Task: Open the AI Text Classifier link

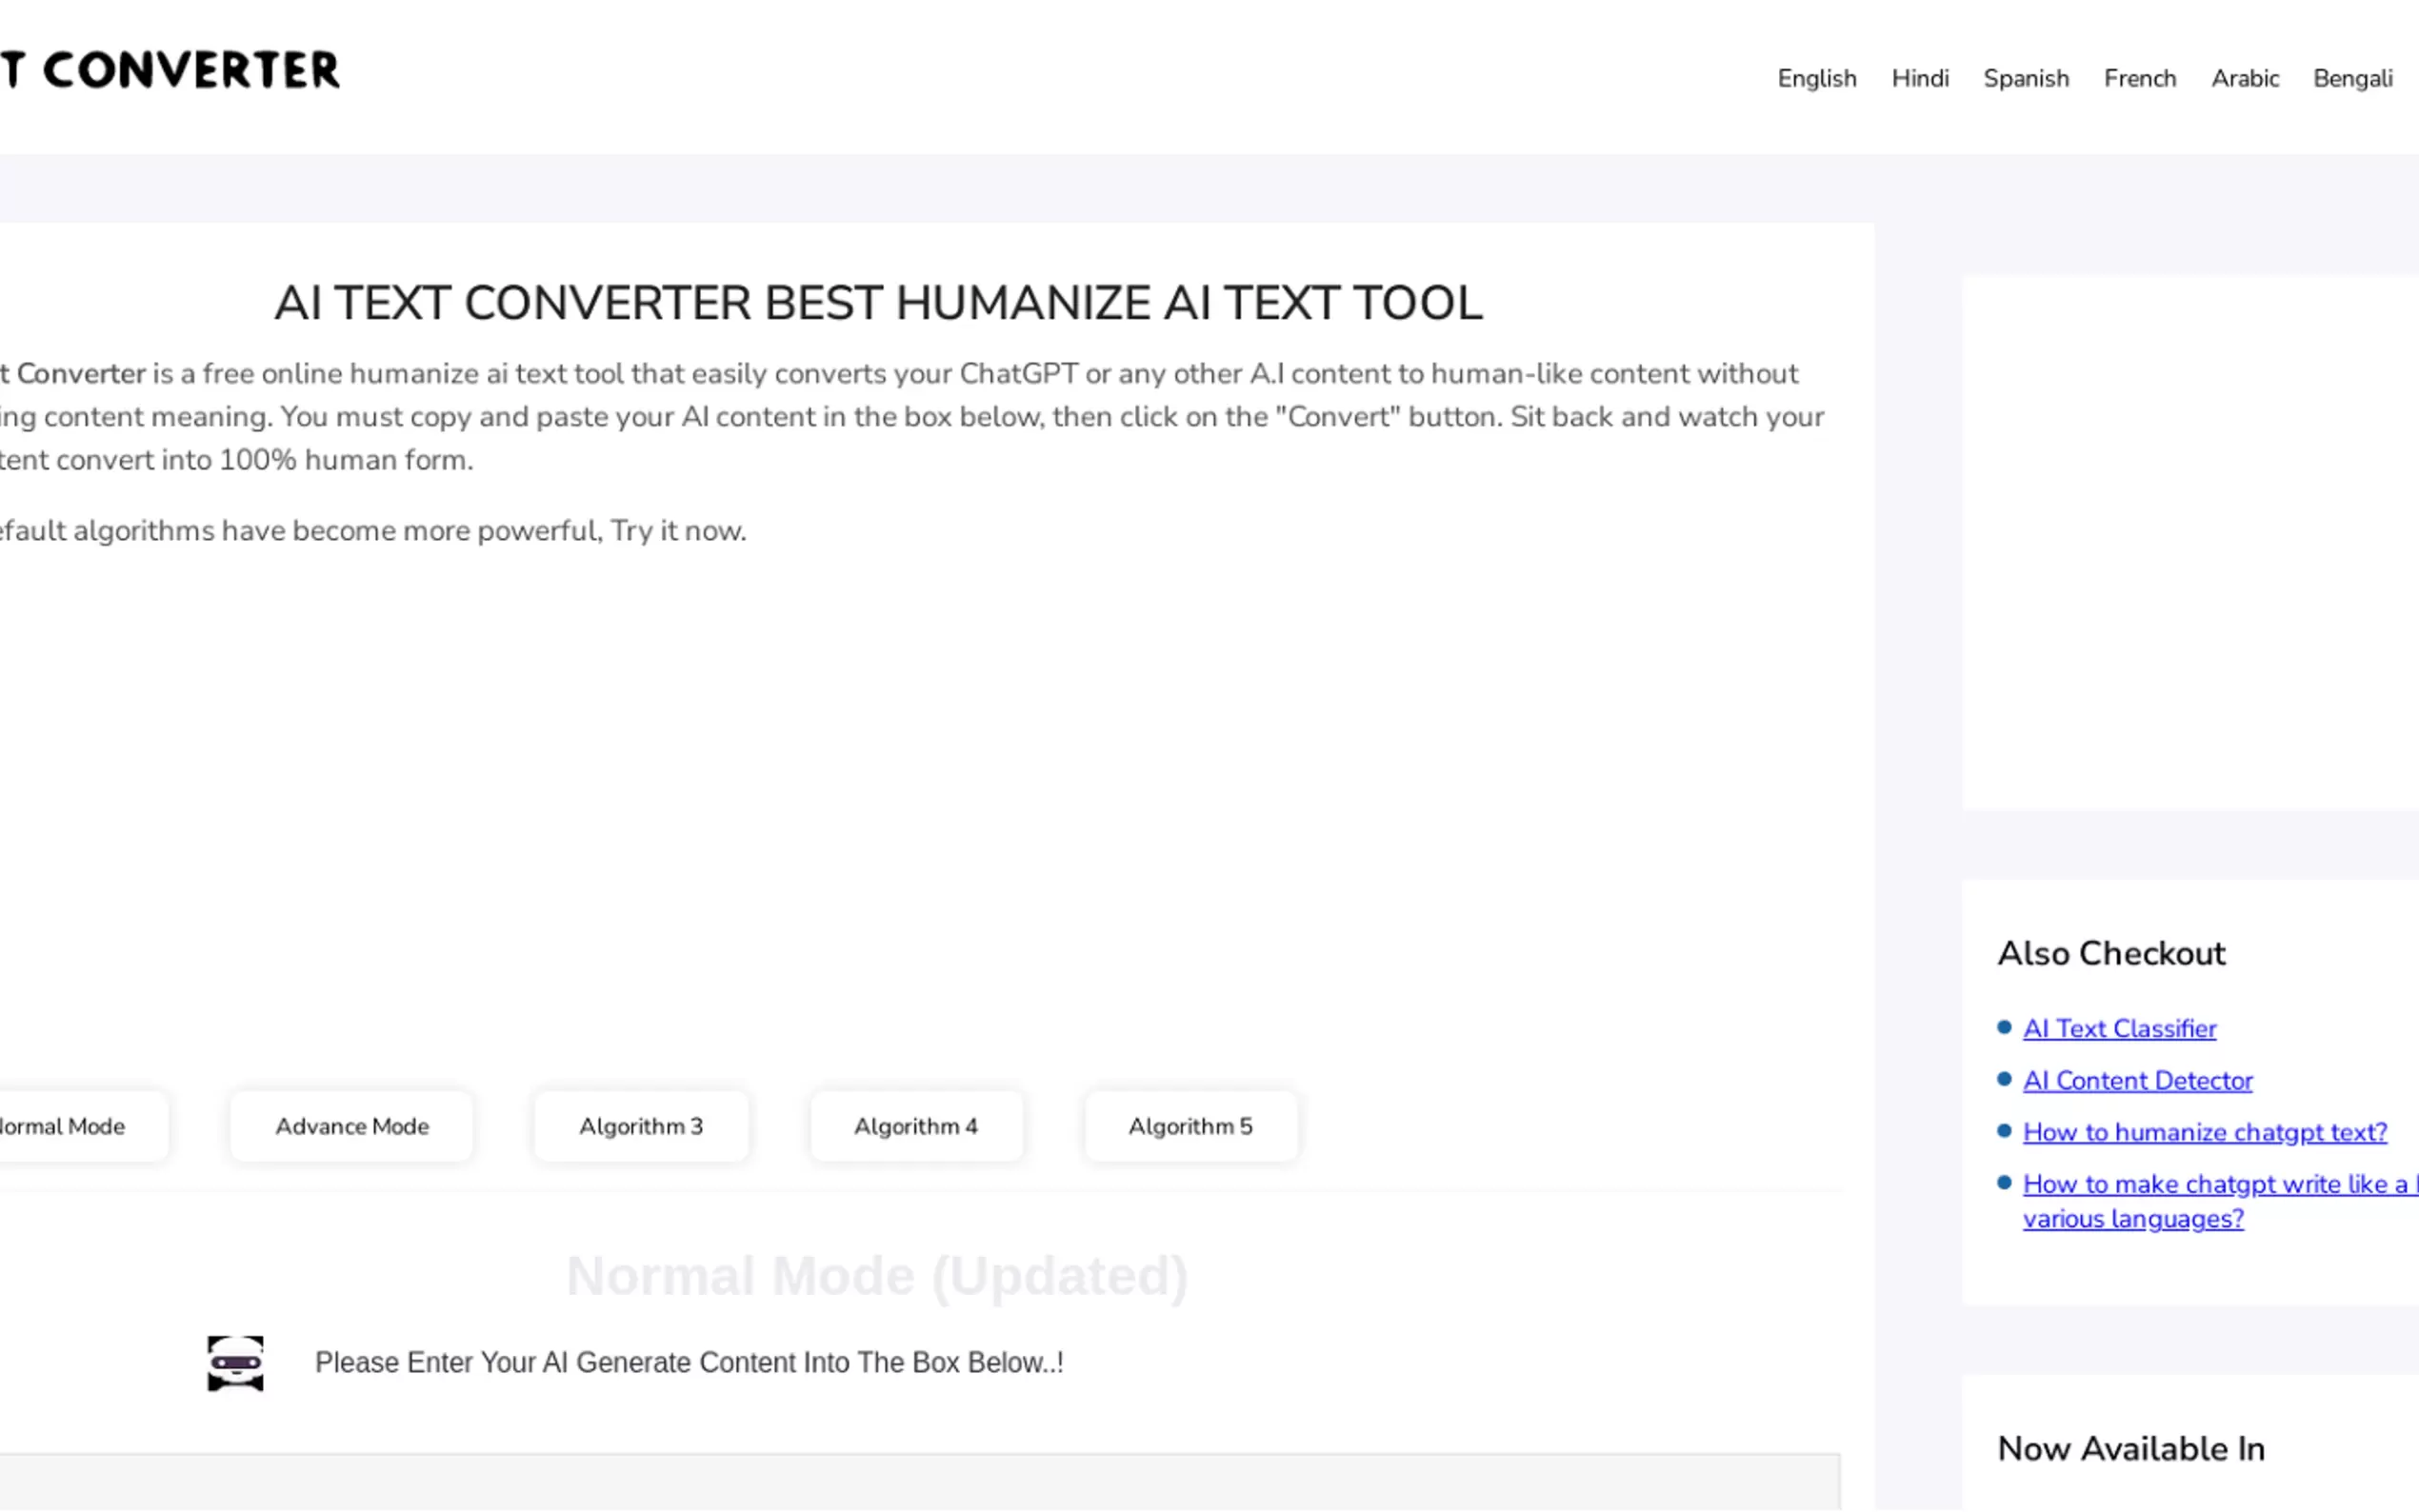Action: click(x=2119, y=1028)
